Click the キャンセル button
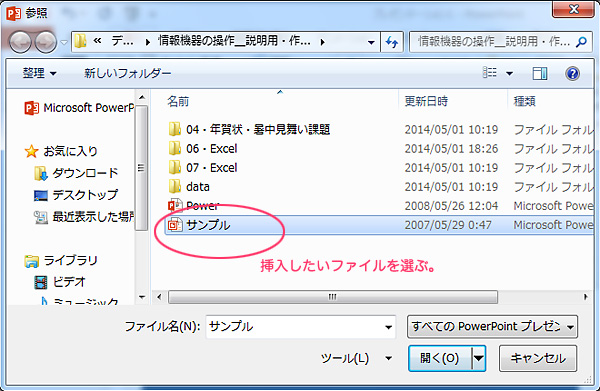600x391 pixels. (538, 358)
